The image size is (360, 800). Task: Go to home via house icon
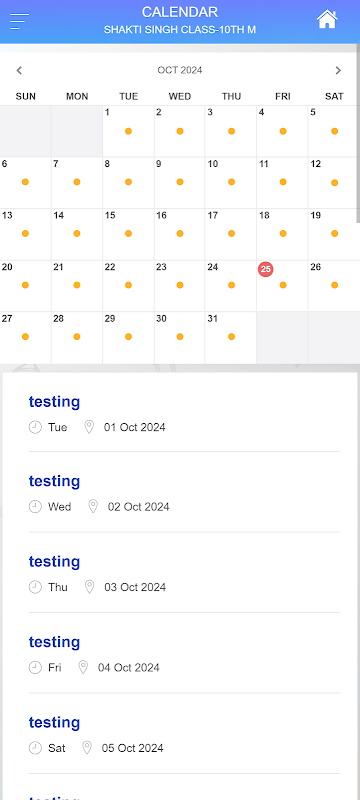tap(327, 19)
